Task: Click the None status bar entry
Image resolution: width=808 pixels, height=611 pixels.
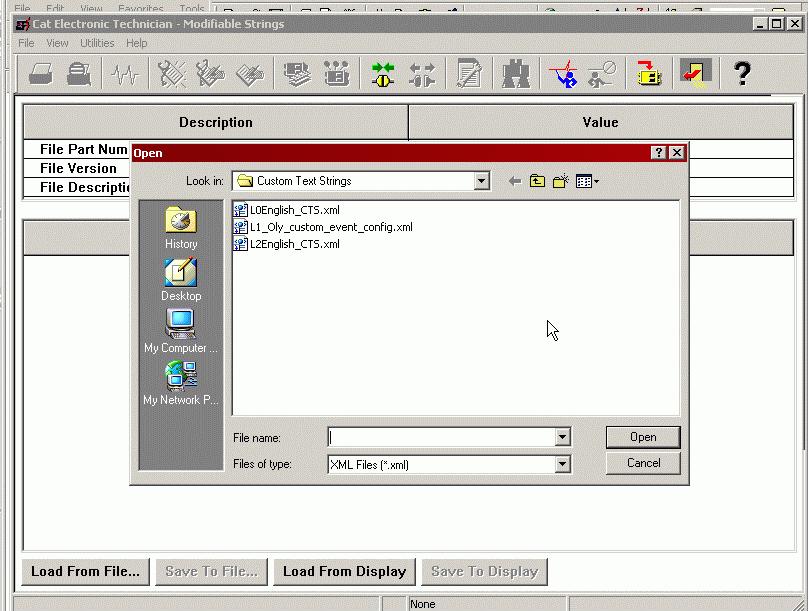Action: click(423, 604)
